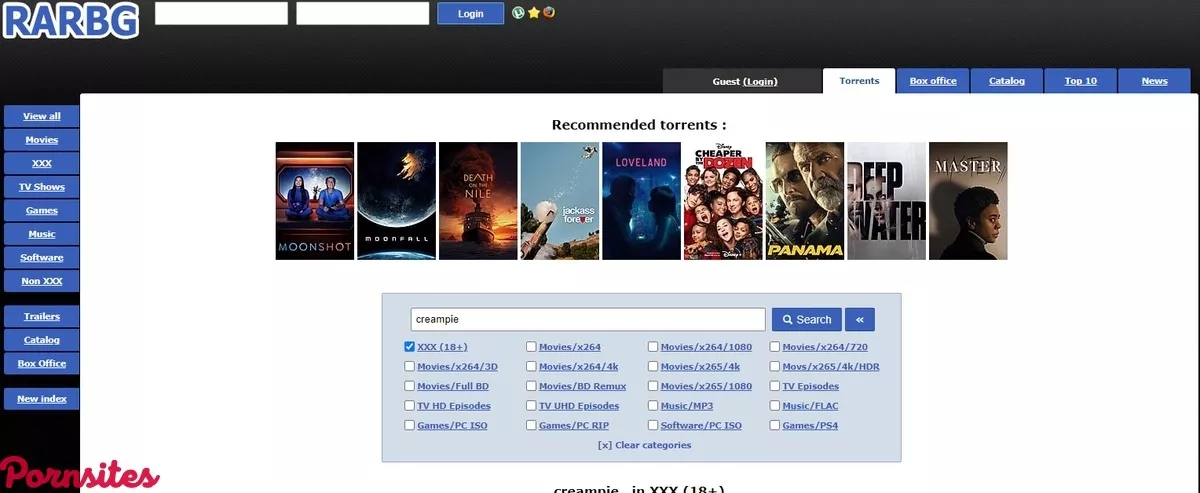Click Clear categories link

tap(644, 445)
